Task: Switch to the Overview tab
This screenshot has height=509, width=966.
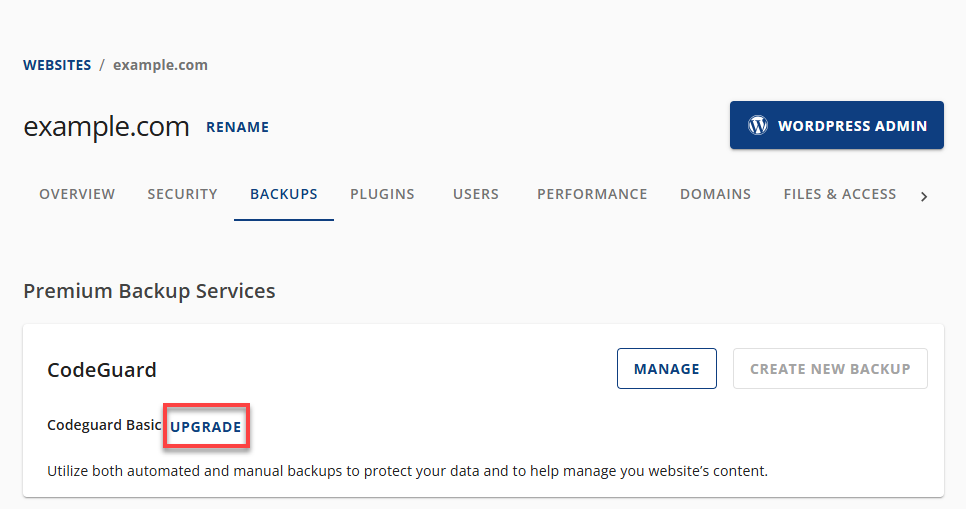Action: (77, 194)
